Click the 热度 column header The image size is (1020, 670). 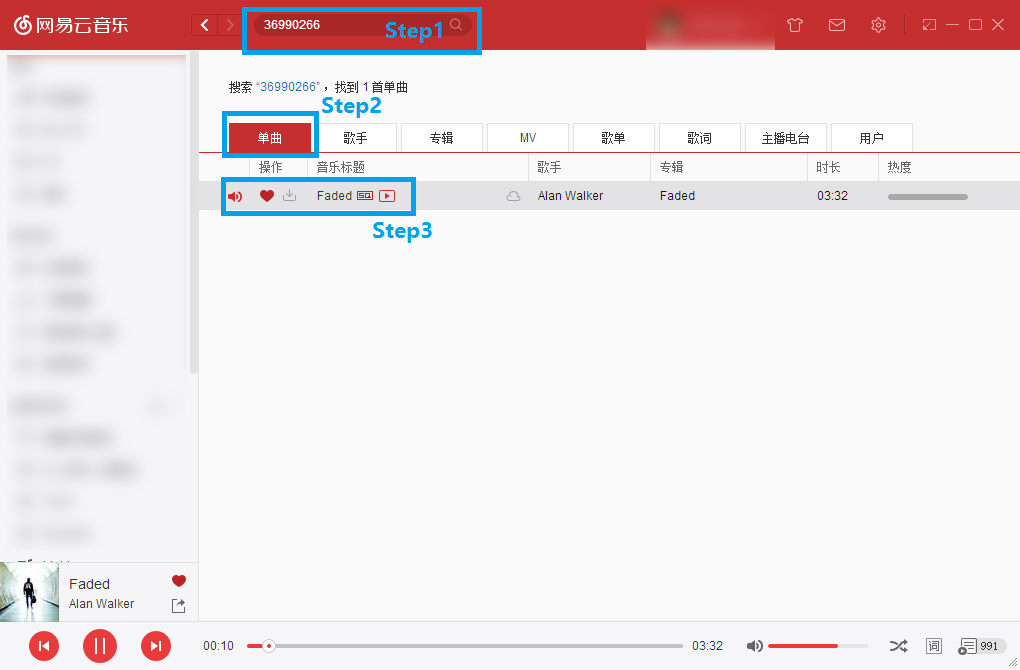(x=899, y=167)
